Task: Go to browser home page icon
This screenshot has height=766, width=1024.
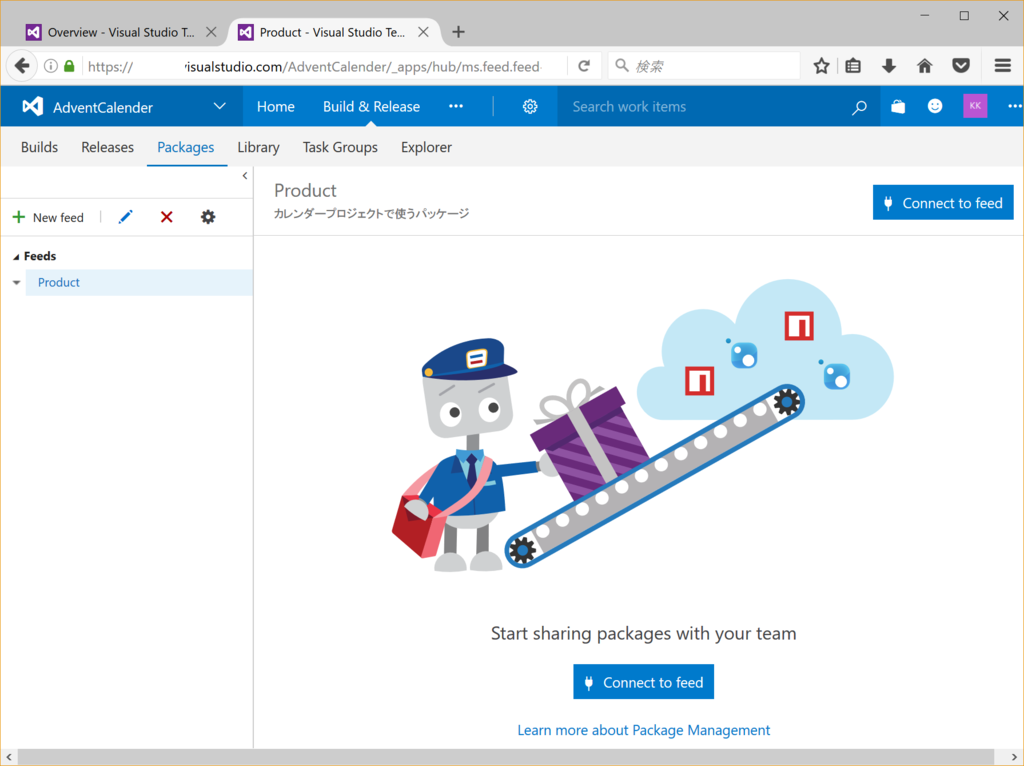Action: point(924,66)
